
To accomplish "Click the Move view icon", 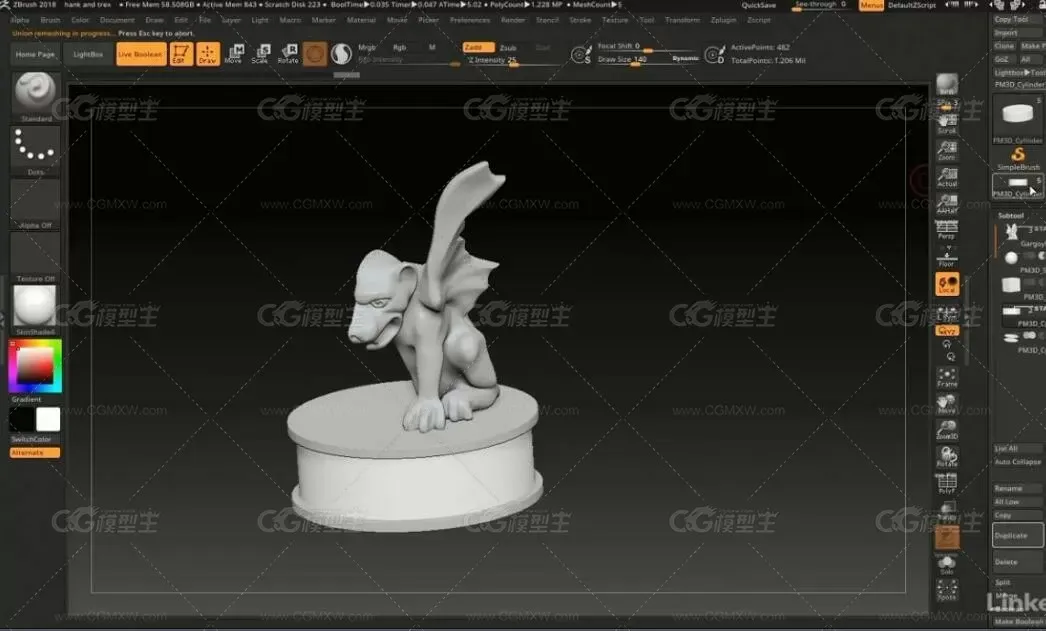I will tap(947, 404).
